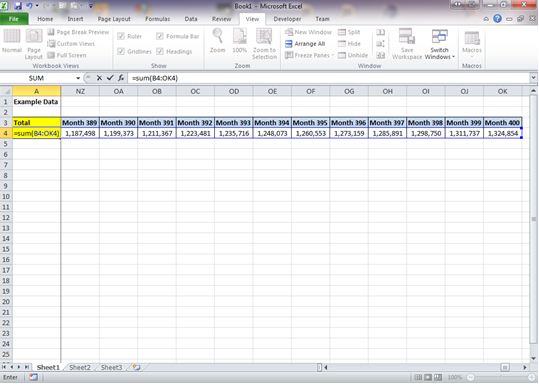Open a New Window
This screenshot has width=539, height=387.
[308, 32]
